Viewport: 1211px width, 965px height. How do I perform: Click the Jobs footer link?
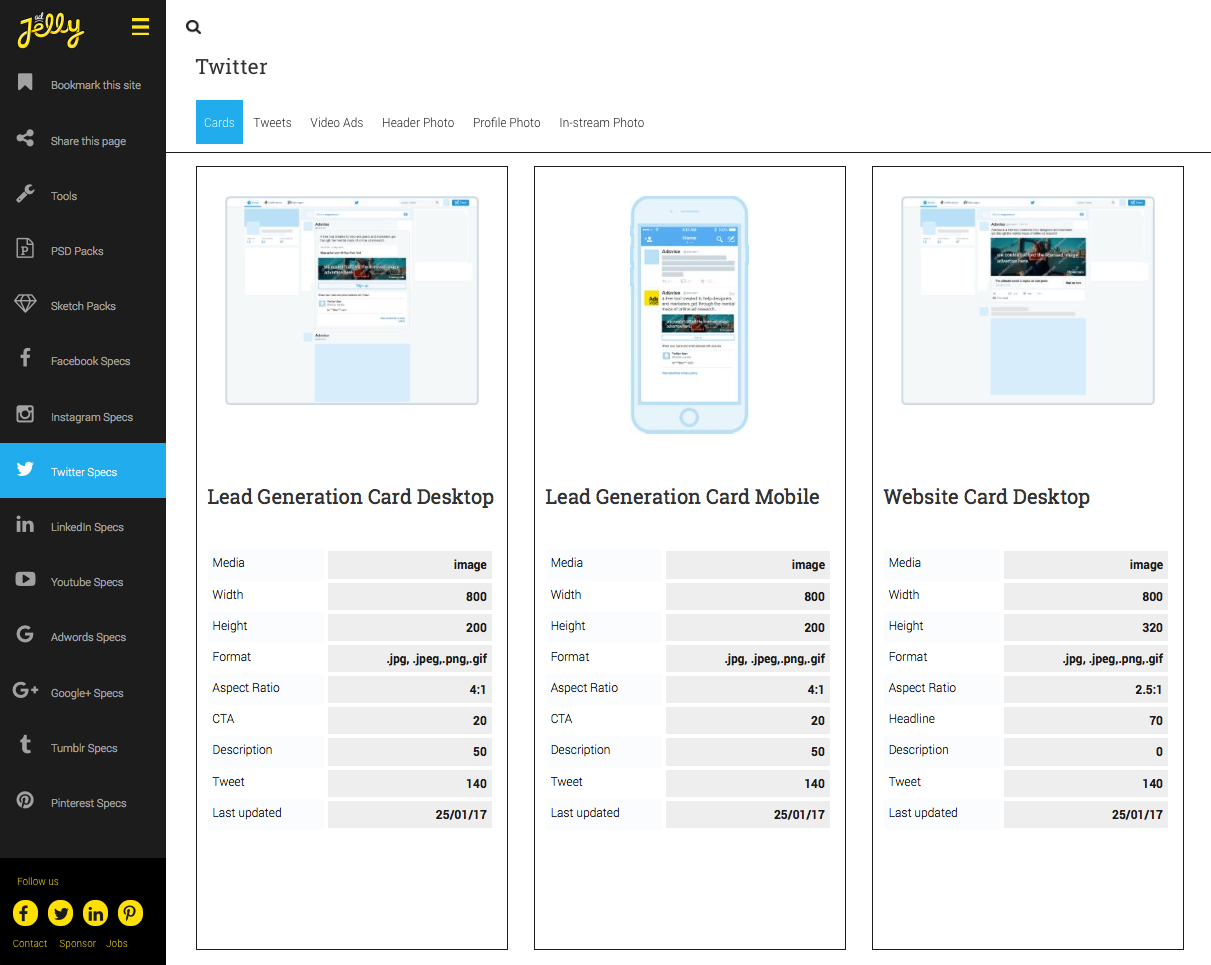tap(117, 943)
